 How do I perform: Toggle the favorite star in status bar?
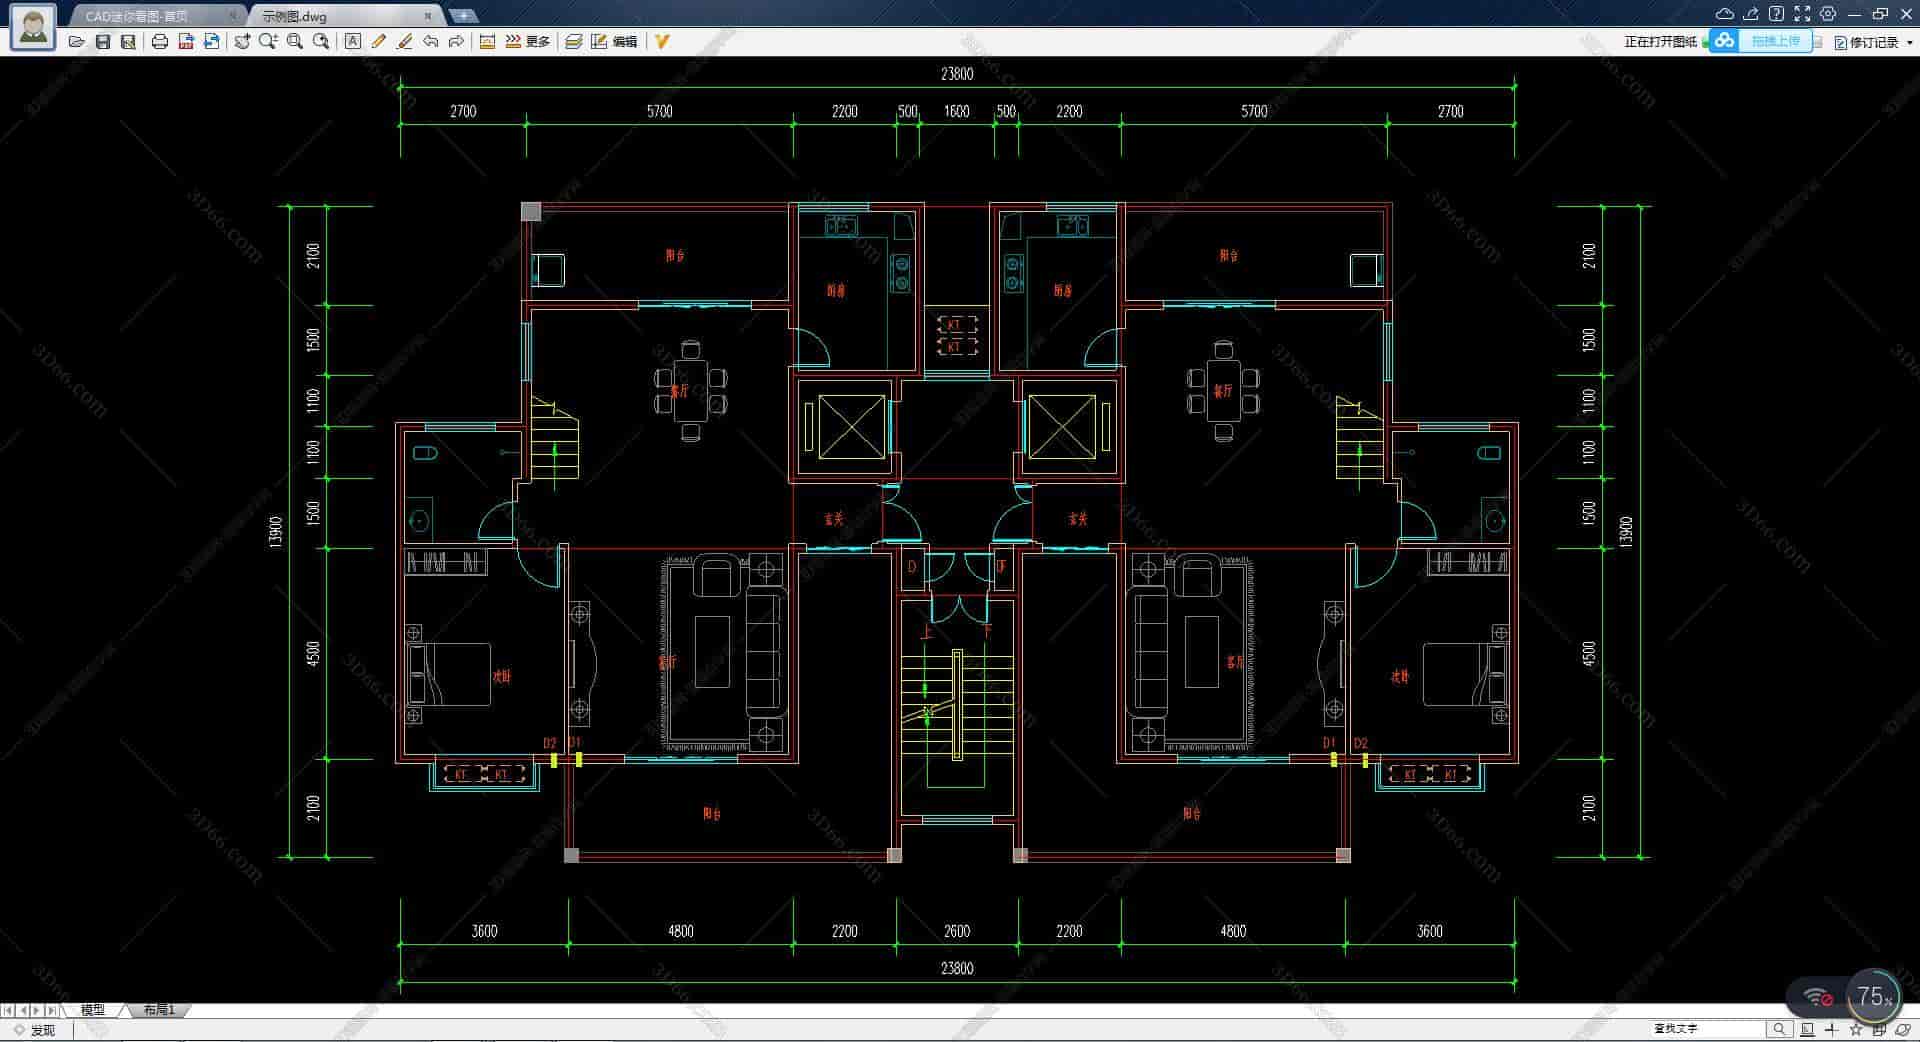(x=1856, y=1029)
